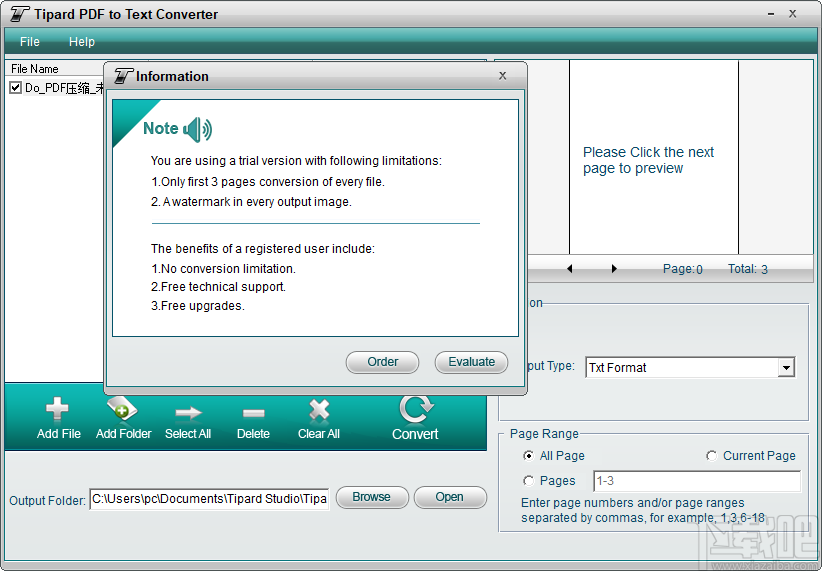
Task: Click 'A watermark in every output image' line
Action: 251,202
